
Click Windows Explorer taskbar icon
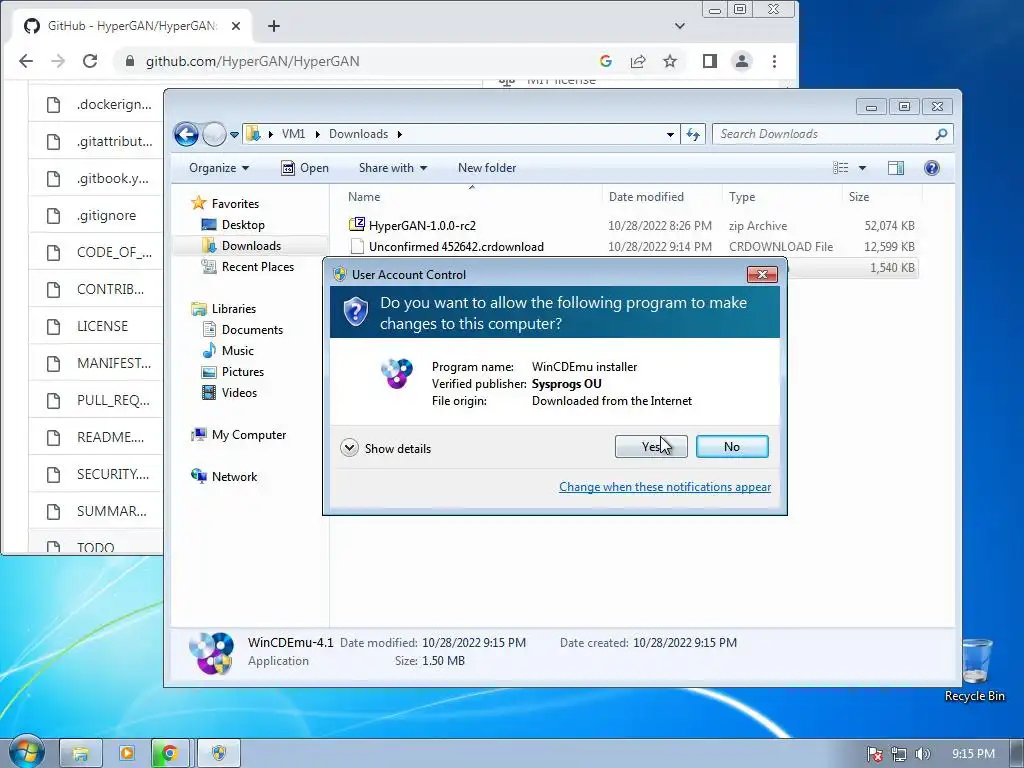click(81, 754)
